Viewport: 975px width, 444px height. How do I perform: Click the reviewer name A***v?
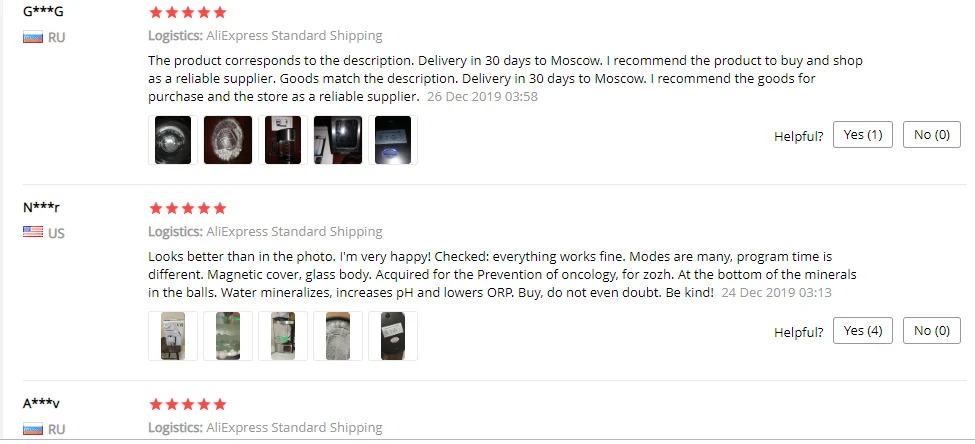pyautogui.click(x=41, y=404)
